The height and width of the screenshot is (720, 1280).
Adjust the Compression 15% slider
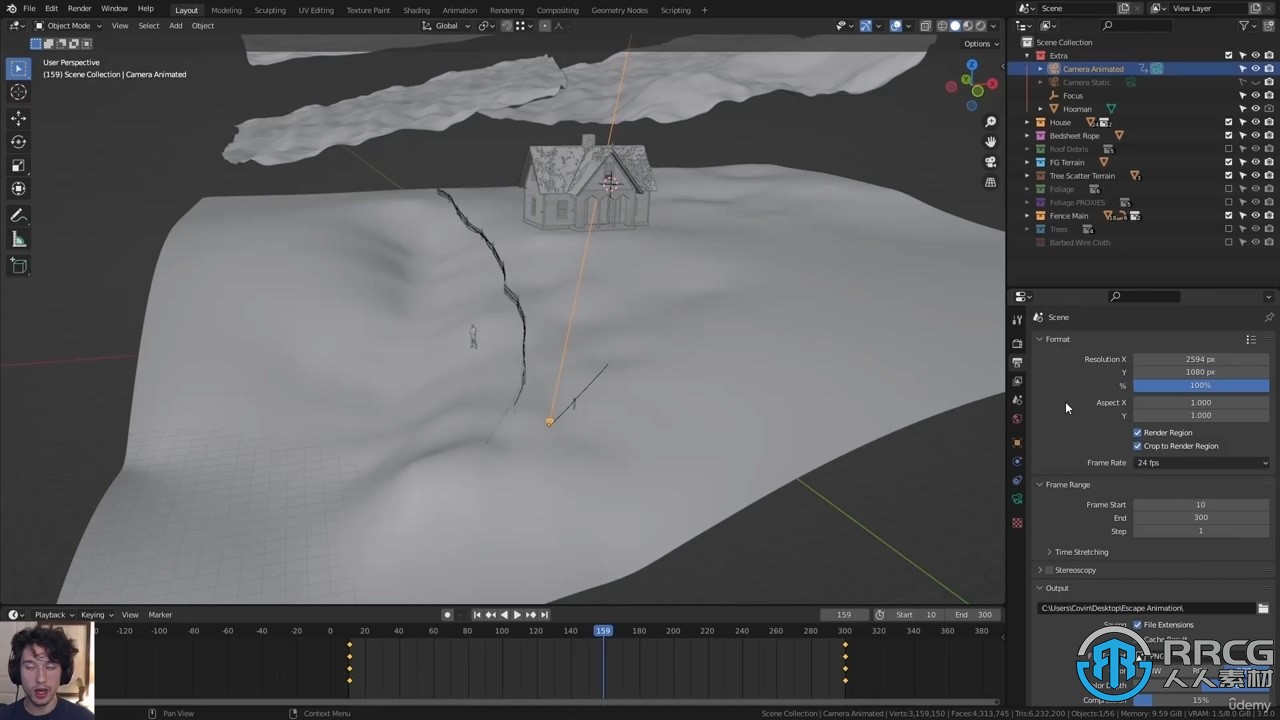[x=1201, y=700]
